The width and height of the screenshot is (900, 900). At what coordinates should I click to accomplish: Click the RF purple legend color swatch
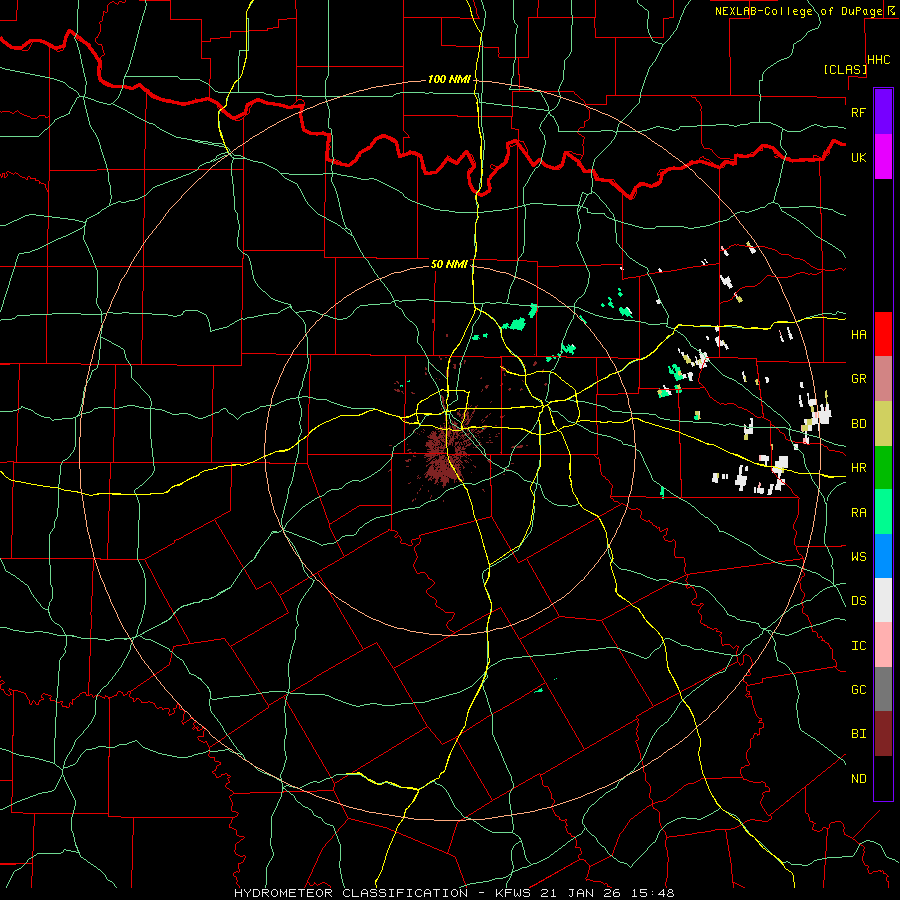pyautogui.click(x=883, y=112)
